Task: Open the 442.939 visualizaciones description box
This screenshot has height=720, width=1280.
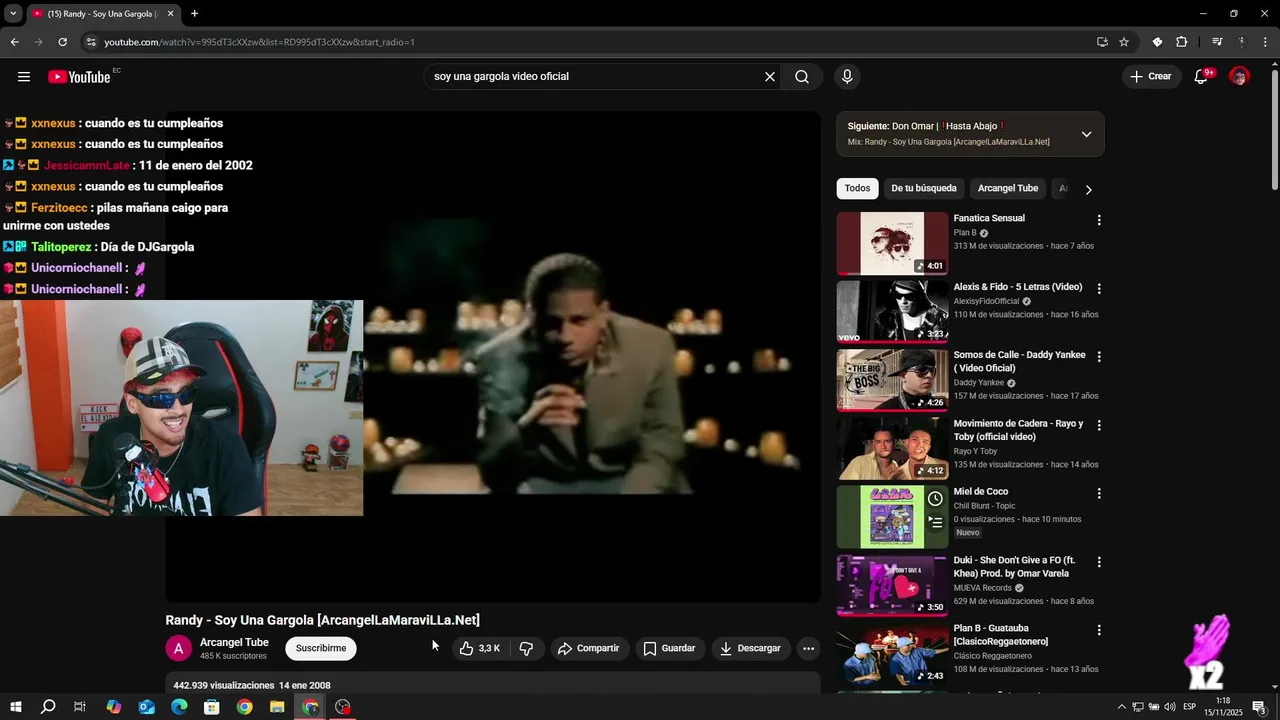Action: [x=493, y=685]
